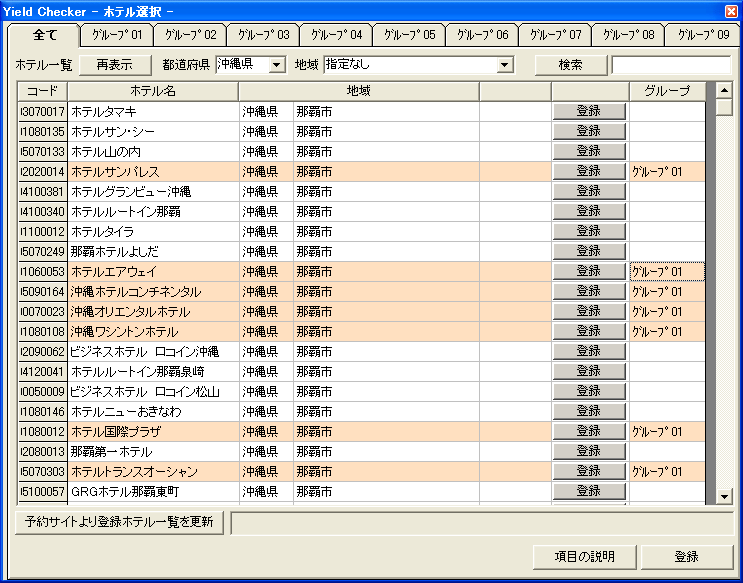Click the 予約サイトより登録ホテル一覧を更新 button
Screen dimensions: 743x583
[120, 523]
